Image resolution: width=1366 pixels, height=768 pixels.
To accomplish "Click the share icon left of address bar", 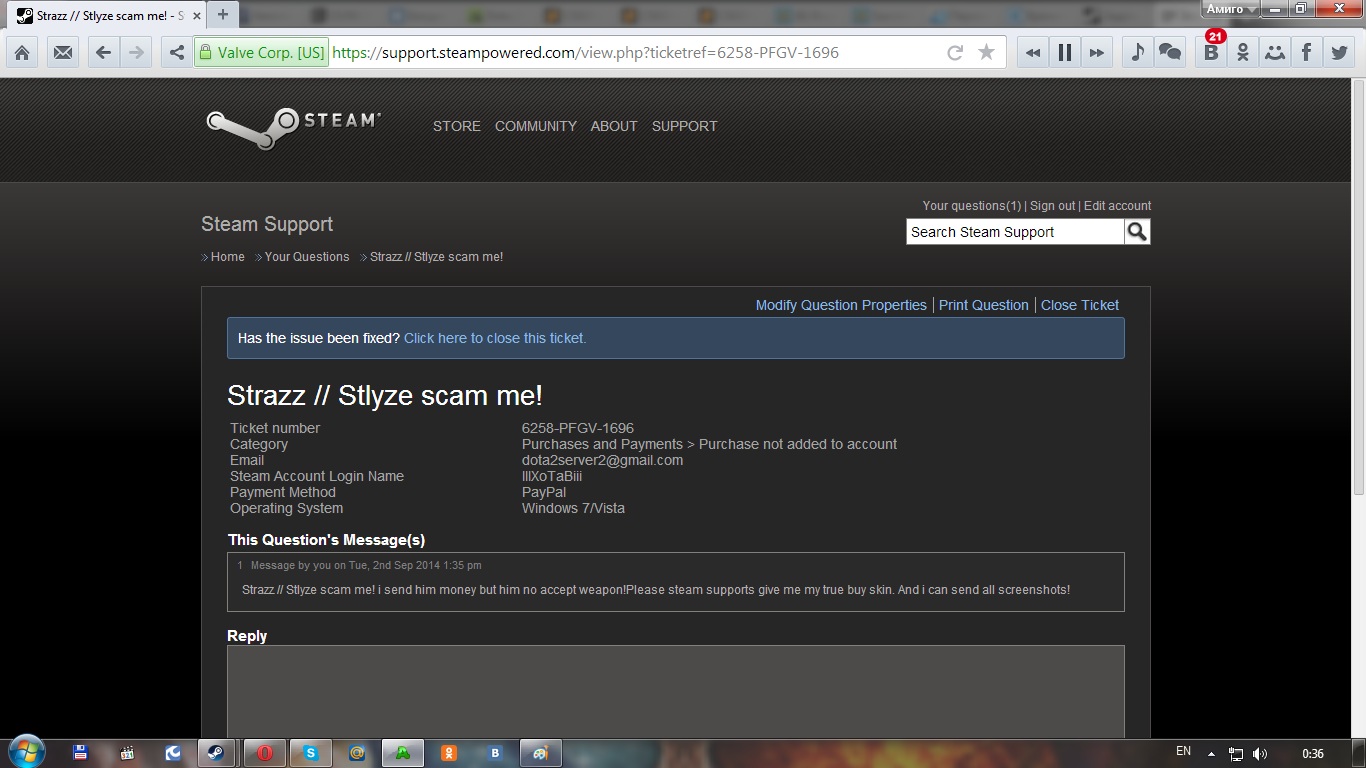I will click(177, 53).
